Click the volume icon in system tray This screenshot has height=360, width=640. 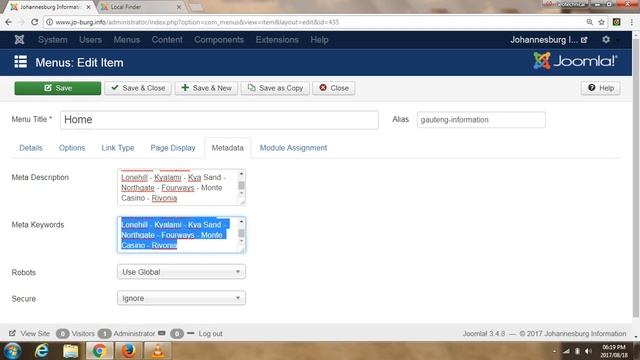(x=588, y=351)
